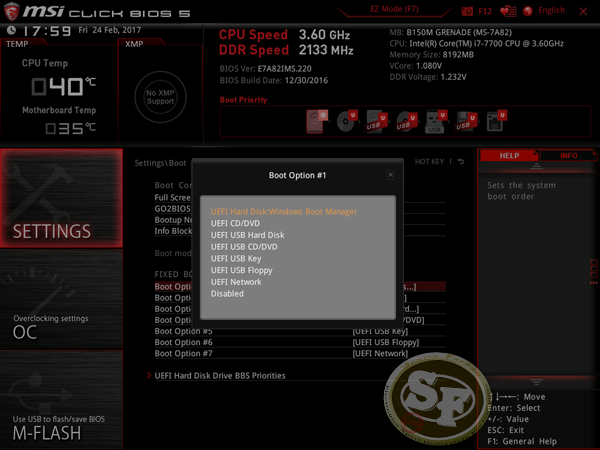Click the Memory Size 8192MB text
Screen dimensions: 600x450
point(431,55)
